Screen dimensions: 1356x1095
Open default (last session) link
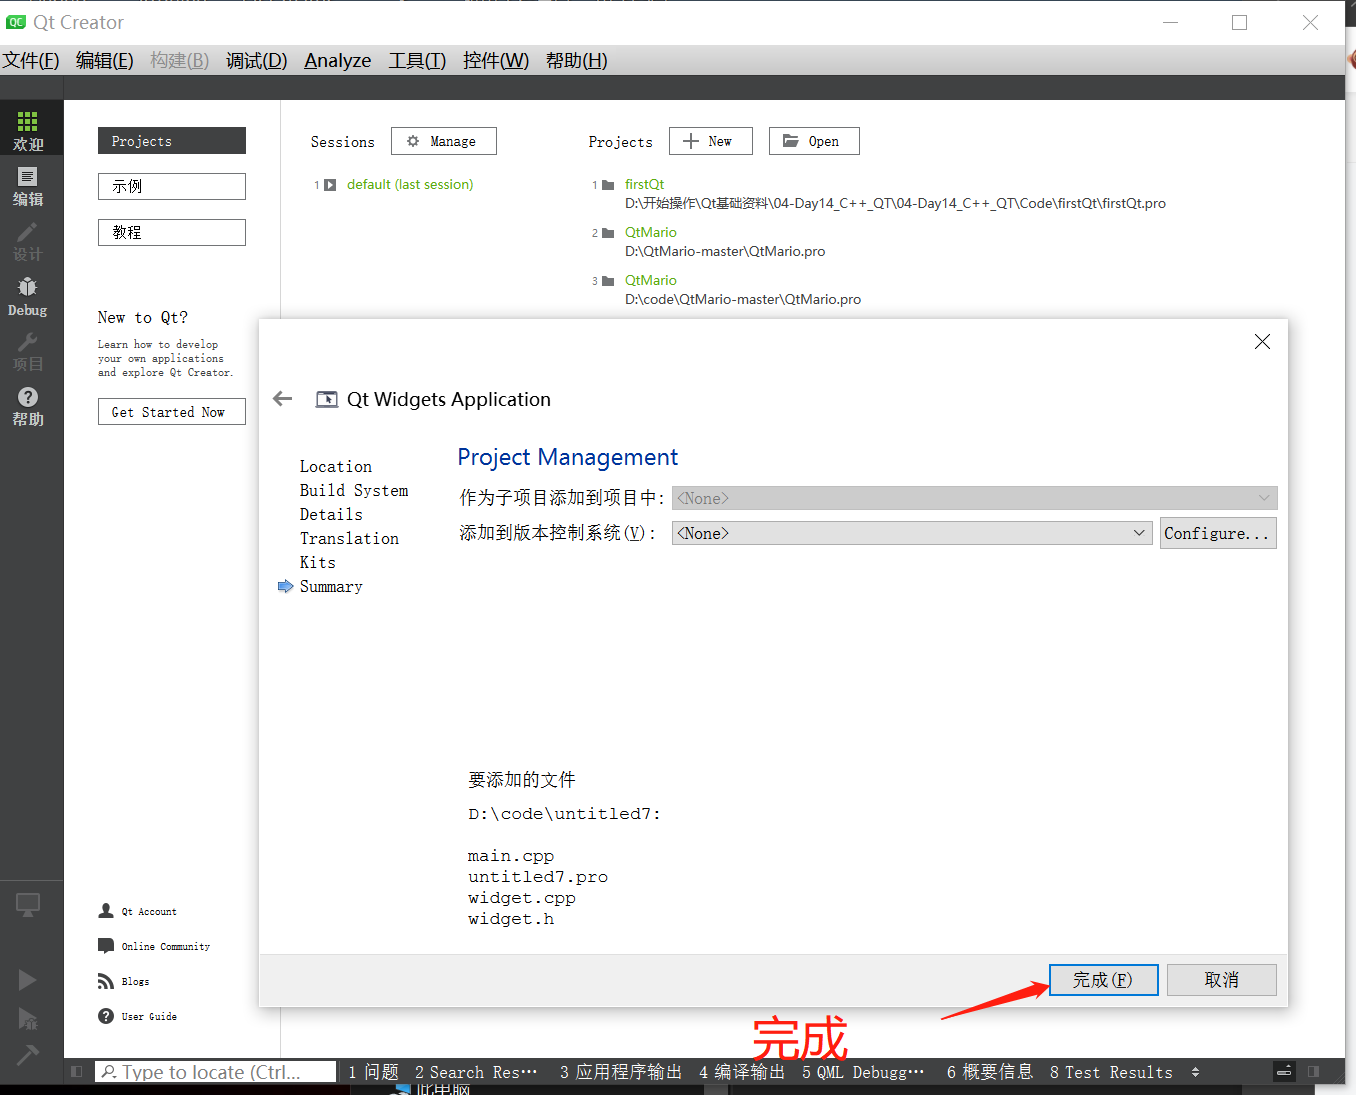410,185
